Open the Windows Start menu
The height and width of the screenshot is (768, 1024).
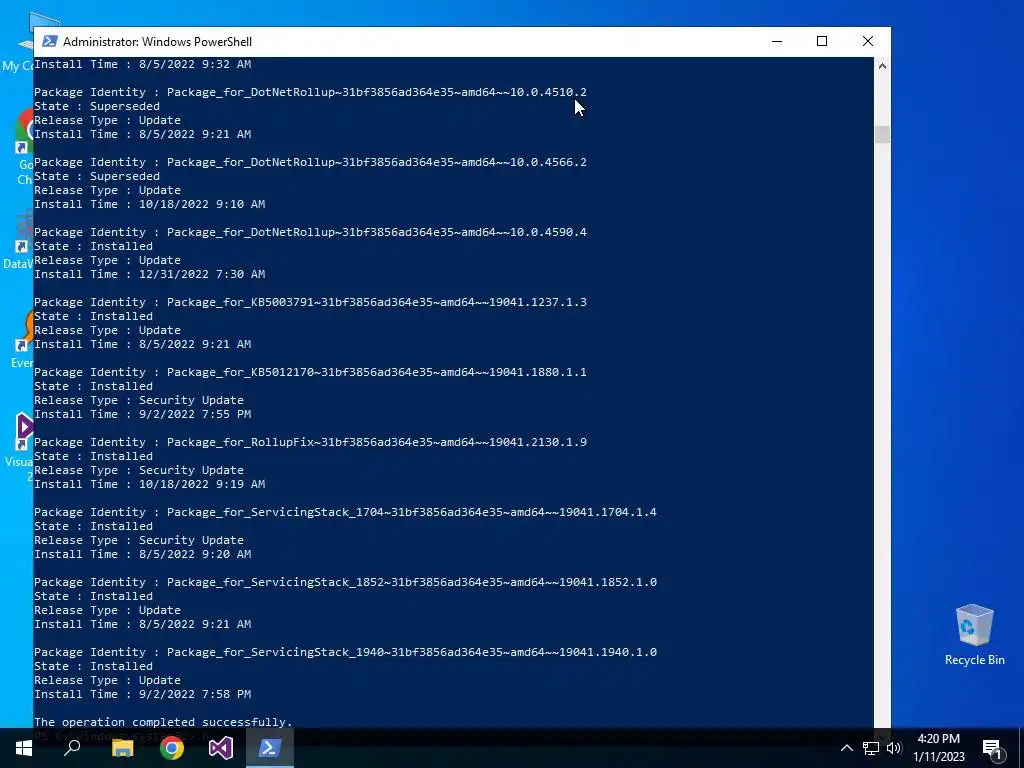(24, 748)
